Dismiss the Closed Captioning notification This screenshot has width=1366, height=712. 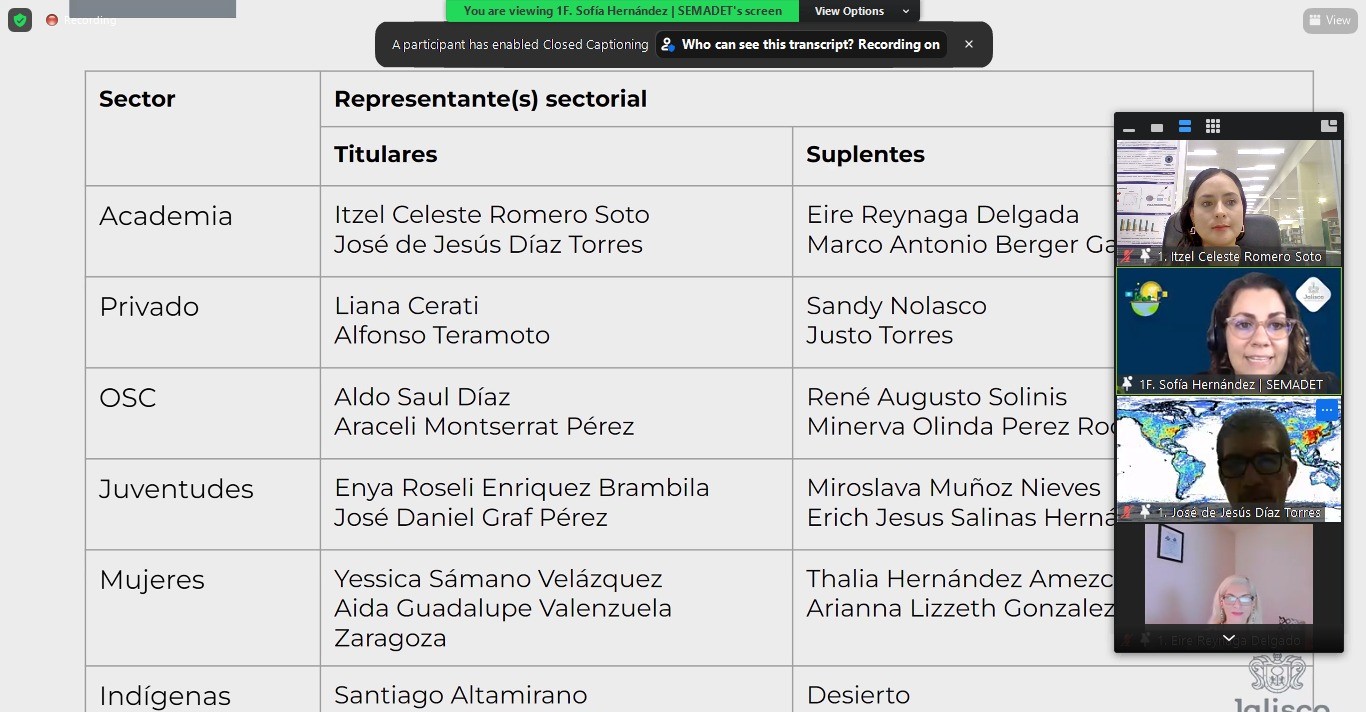pyautogui.click(x=968, y=45)
